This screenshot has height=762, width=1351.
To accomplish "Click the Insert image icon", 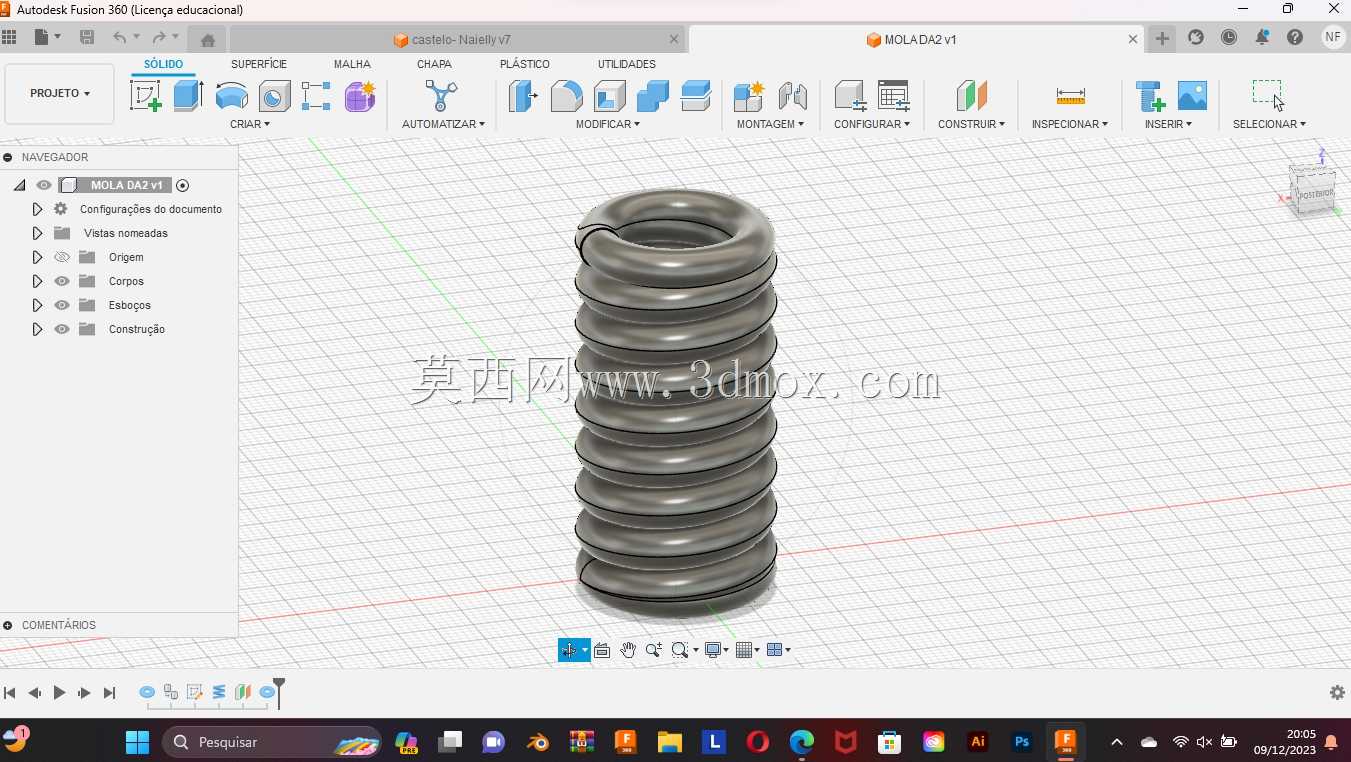I will coord(1192,96).
